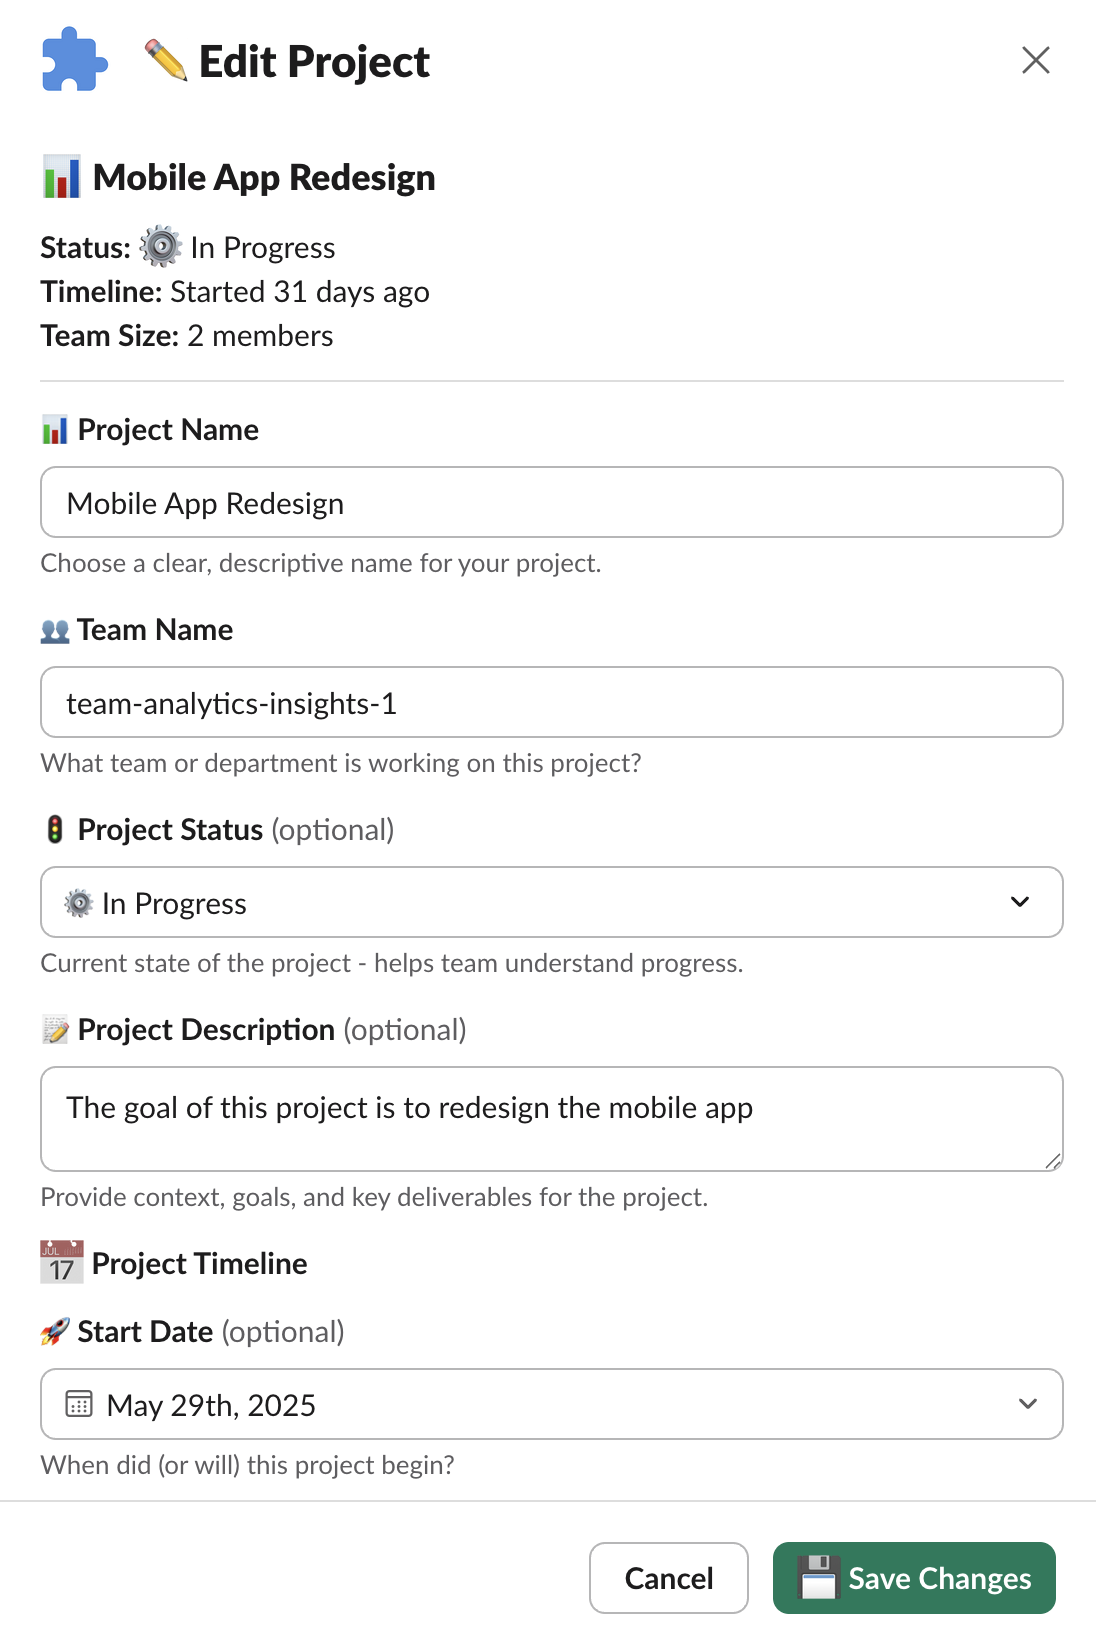This screenshot has width=1096, height=1646.
Task: Click the bar chart icon beside Mobile App Redesign heading
Action: [x=61, y=177]
